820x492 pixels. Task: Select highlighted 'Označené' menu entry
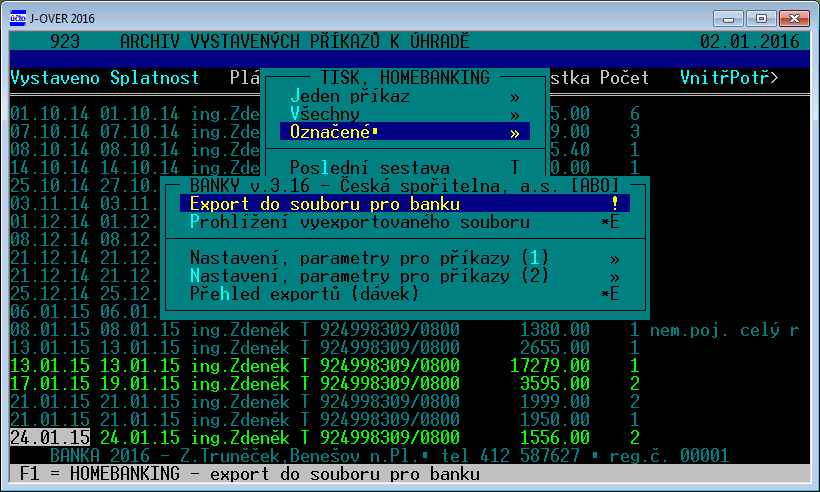click(x=405, y=132)
